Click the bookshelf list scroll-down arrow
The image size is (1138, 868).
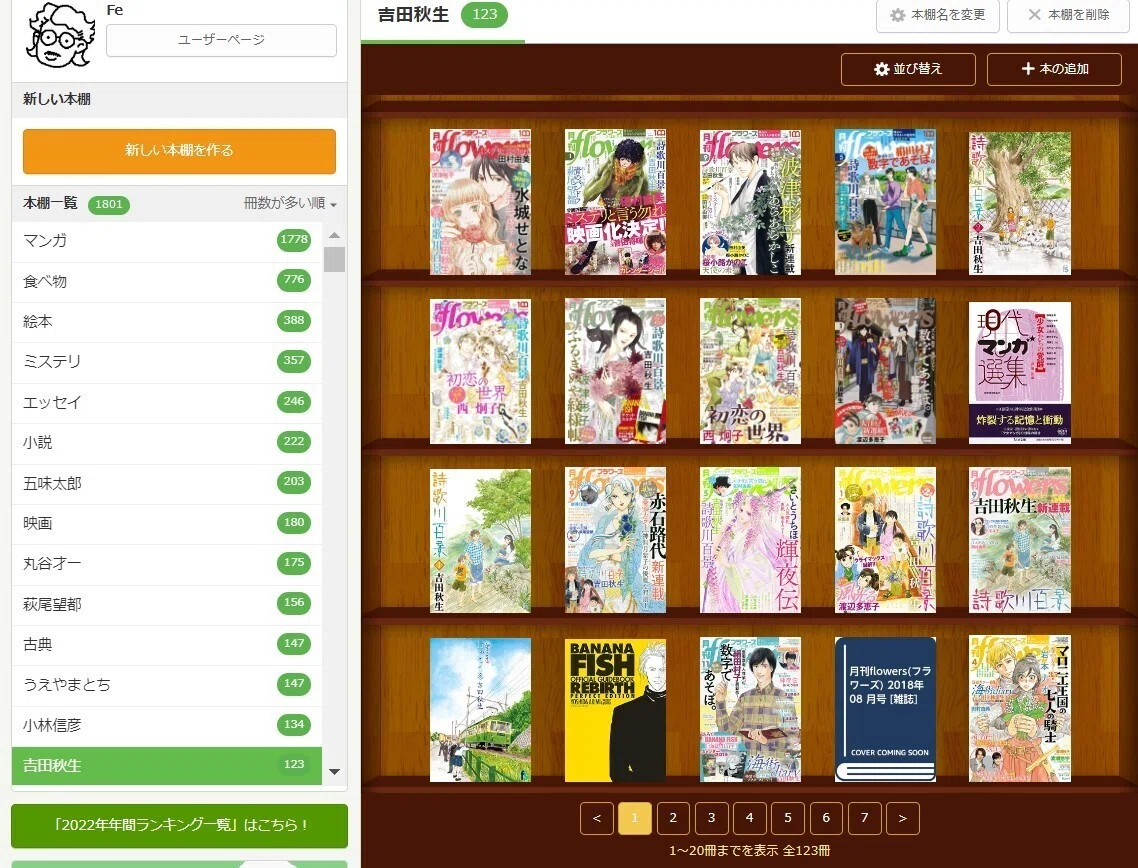click(334, 771)
